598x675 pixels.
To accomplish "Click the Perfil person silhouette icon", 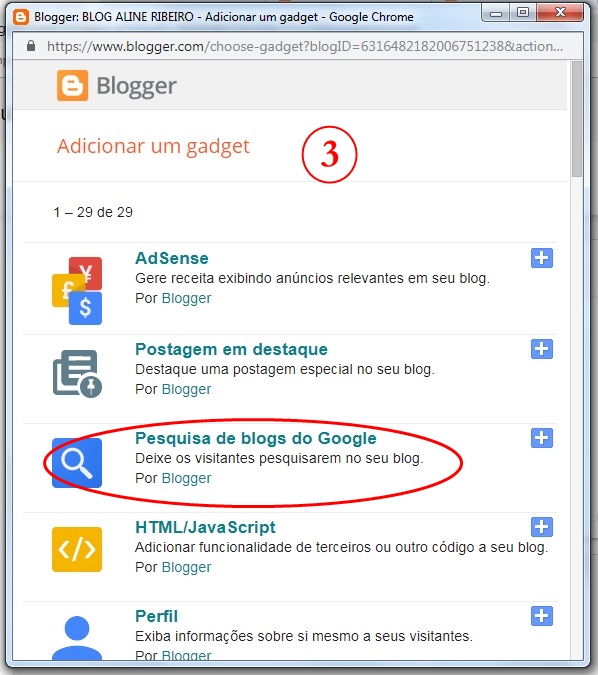I will click(x=77, y=638).
